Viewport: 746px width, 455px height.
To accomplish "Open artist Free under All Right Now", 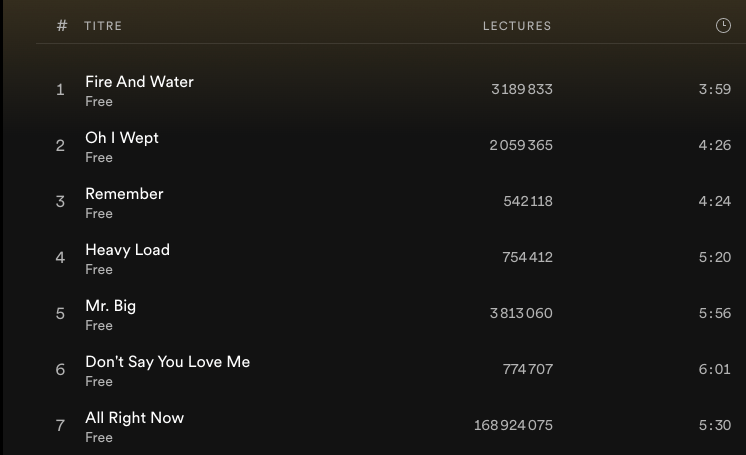I will [x=99, y=438].
